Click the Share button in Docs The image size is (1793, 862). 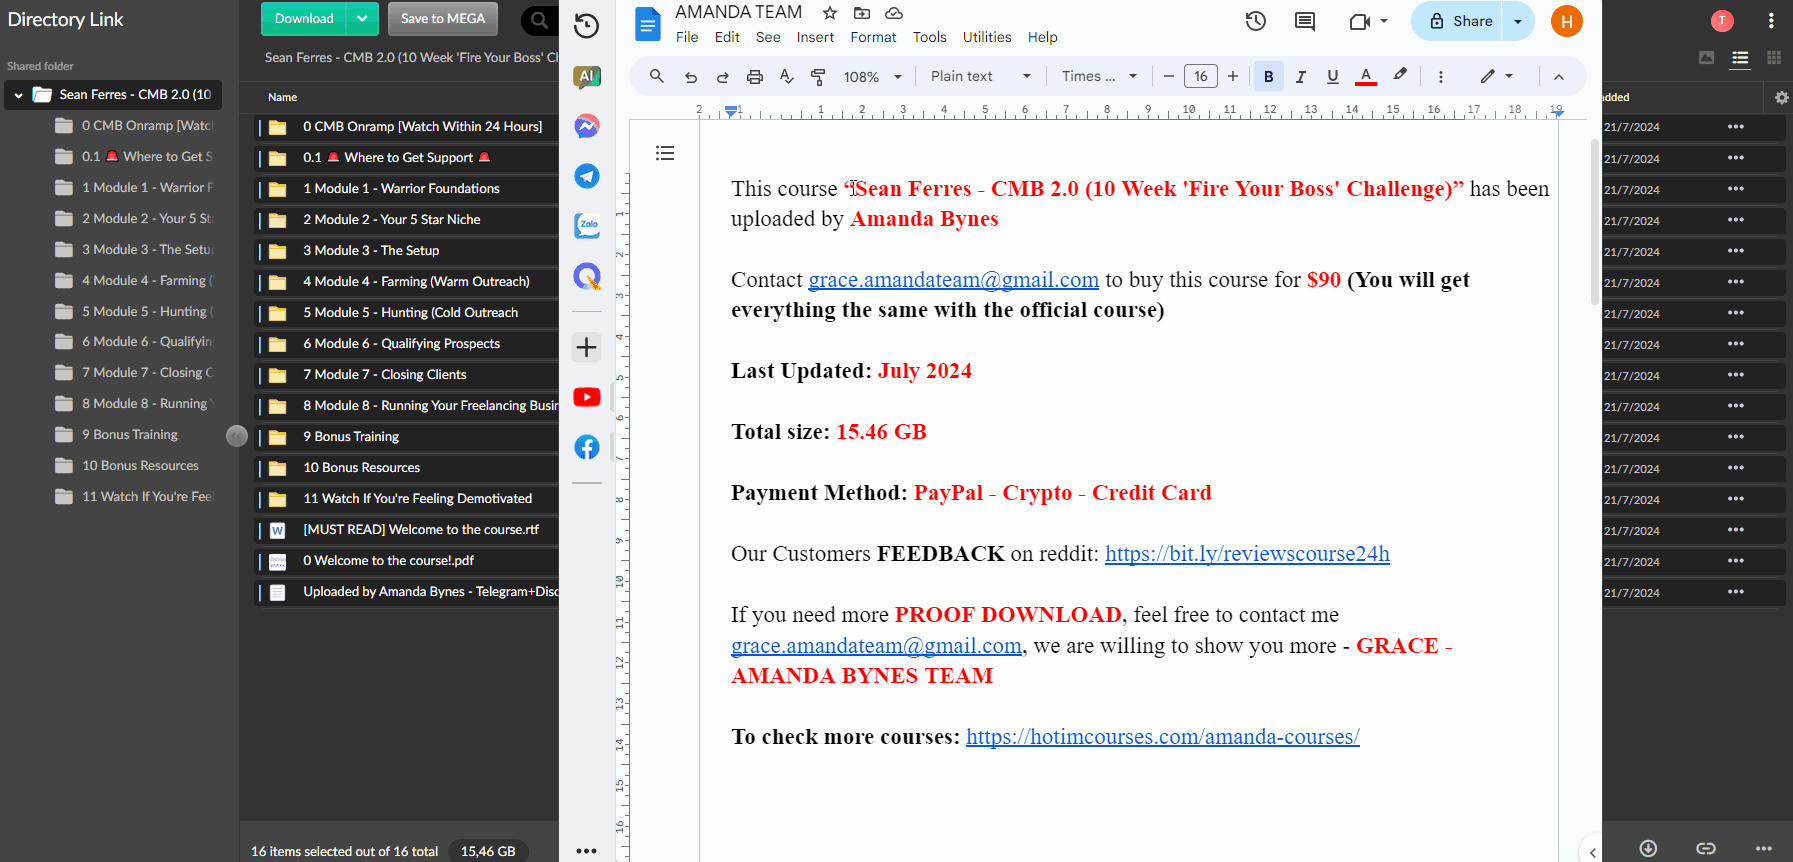1459,21
